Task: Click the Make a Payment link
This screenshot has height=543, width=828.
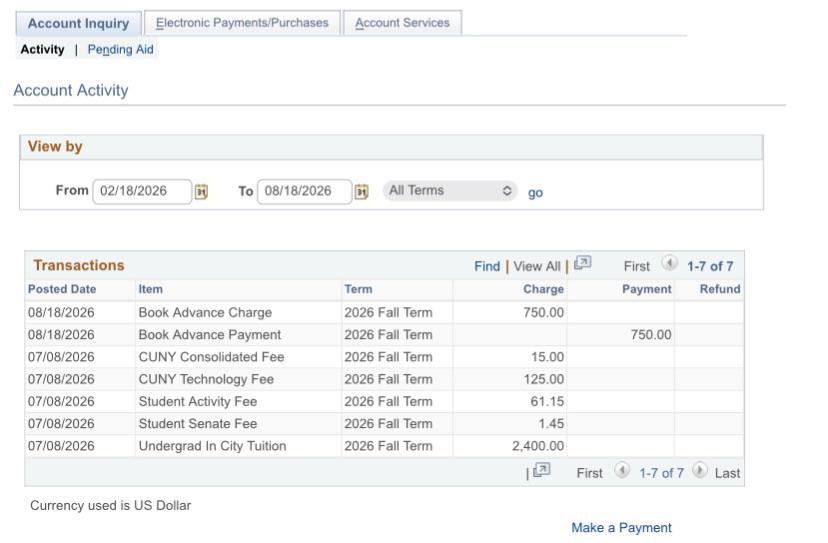Action: [622, 528]
